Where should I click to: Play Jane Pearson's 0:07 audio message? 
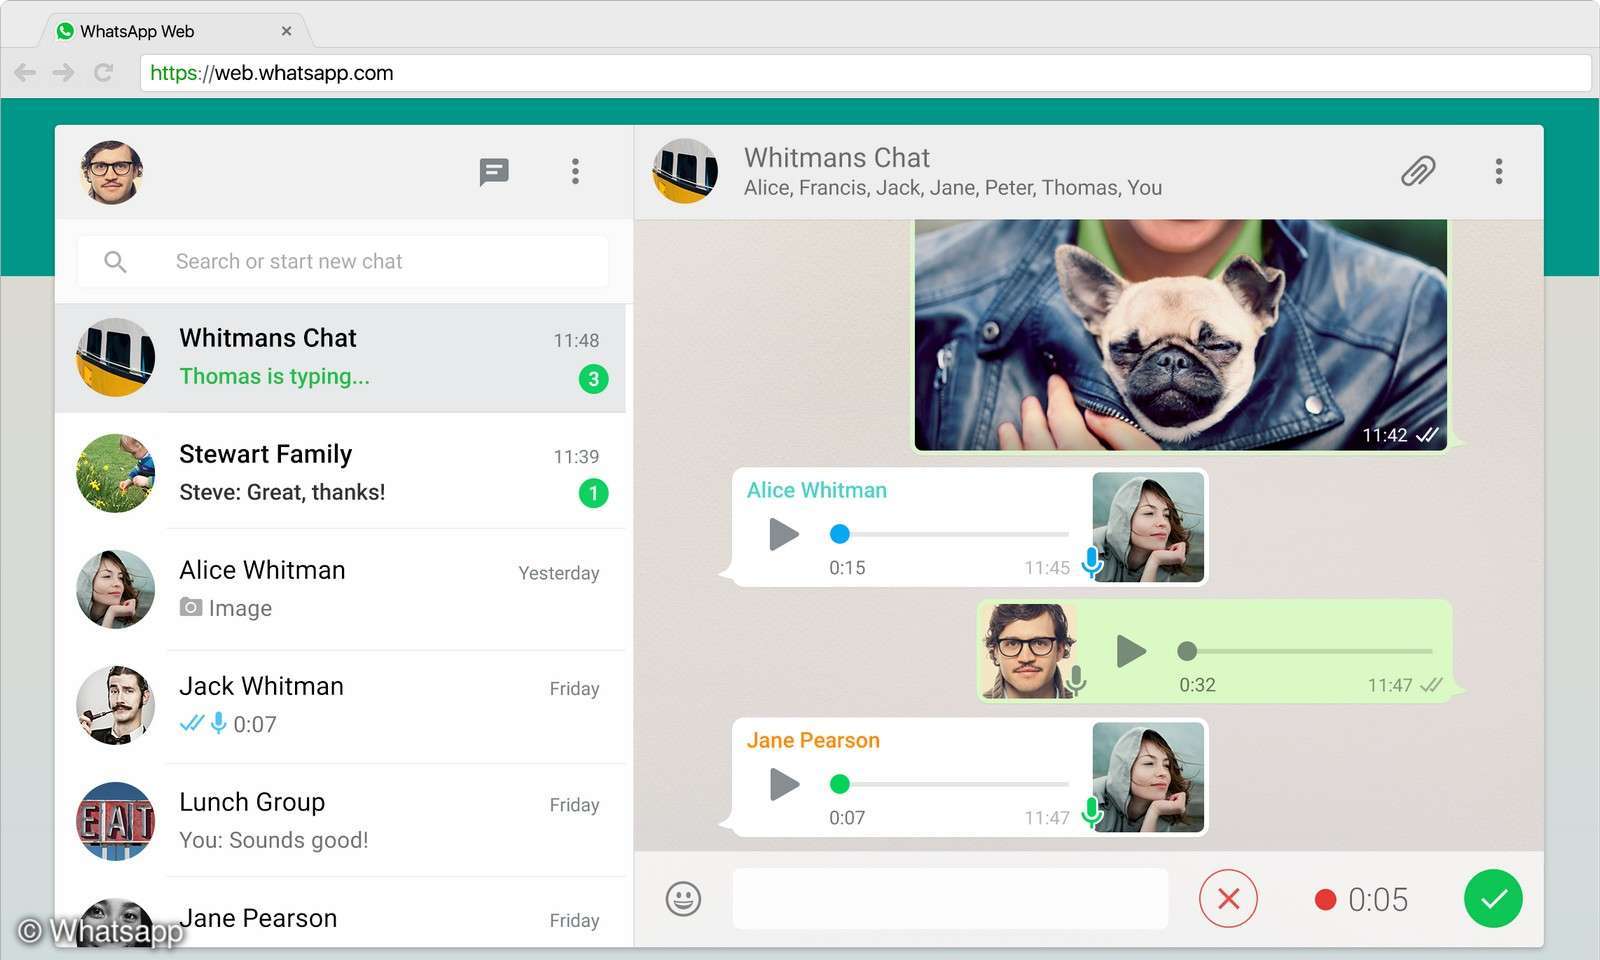coord(784,785)
